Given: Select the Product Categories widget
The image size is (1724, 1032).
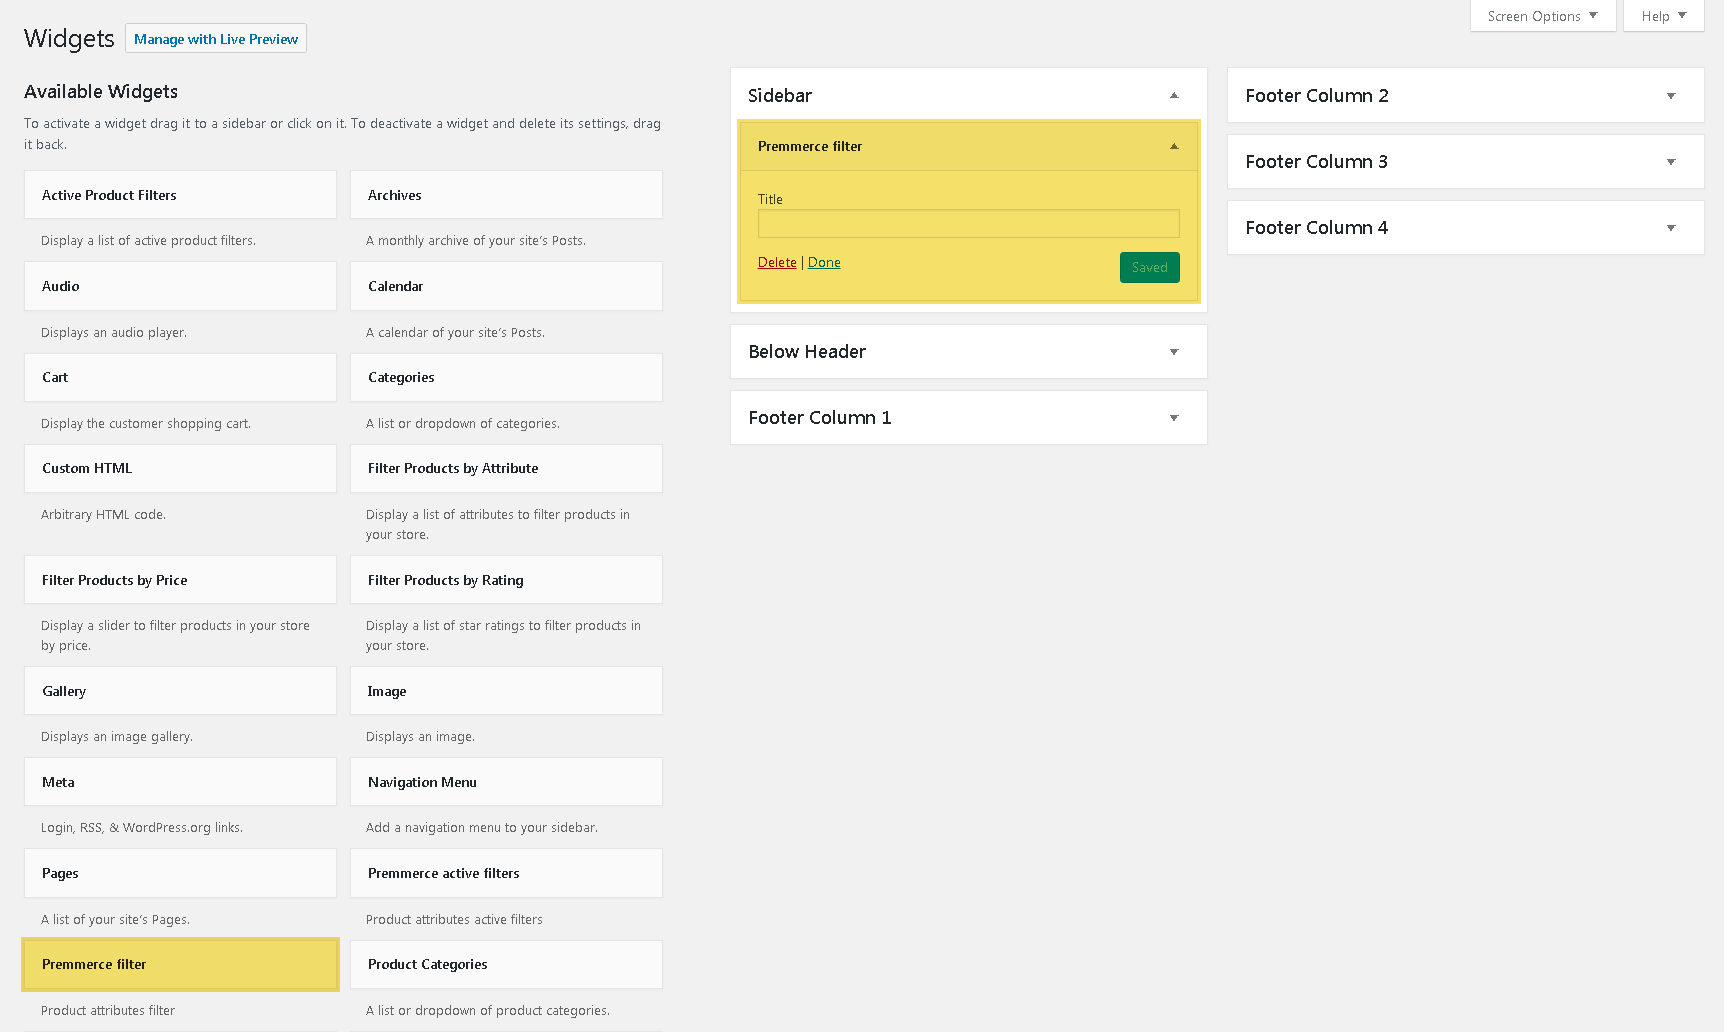Looking at the screenshot, I should click(506, 964).
